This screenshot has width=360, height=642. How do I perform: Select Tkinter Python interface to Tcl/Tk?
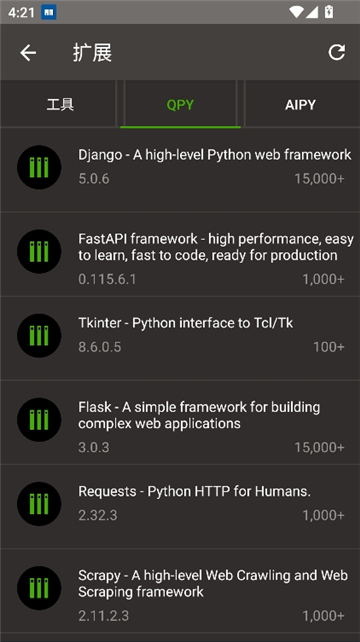(186, 323)
